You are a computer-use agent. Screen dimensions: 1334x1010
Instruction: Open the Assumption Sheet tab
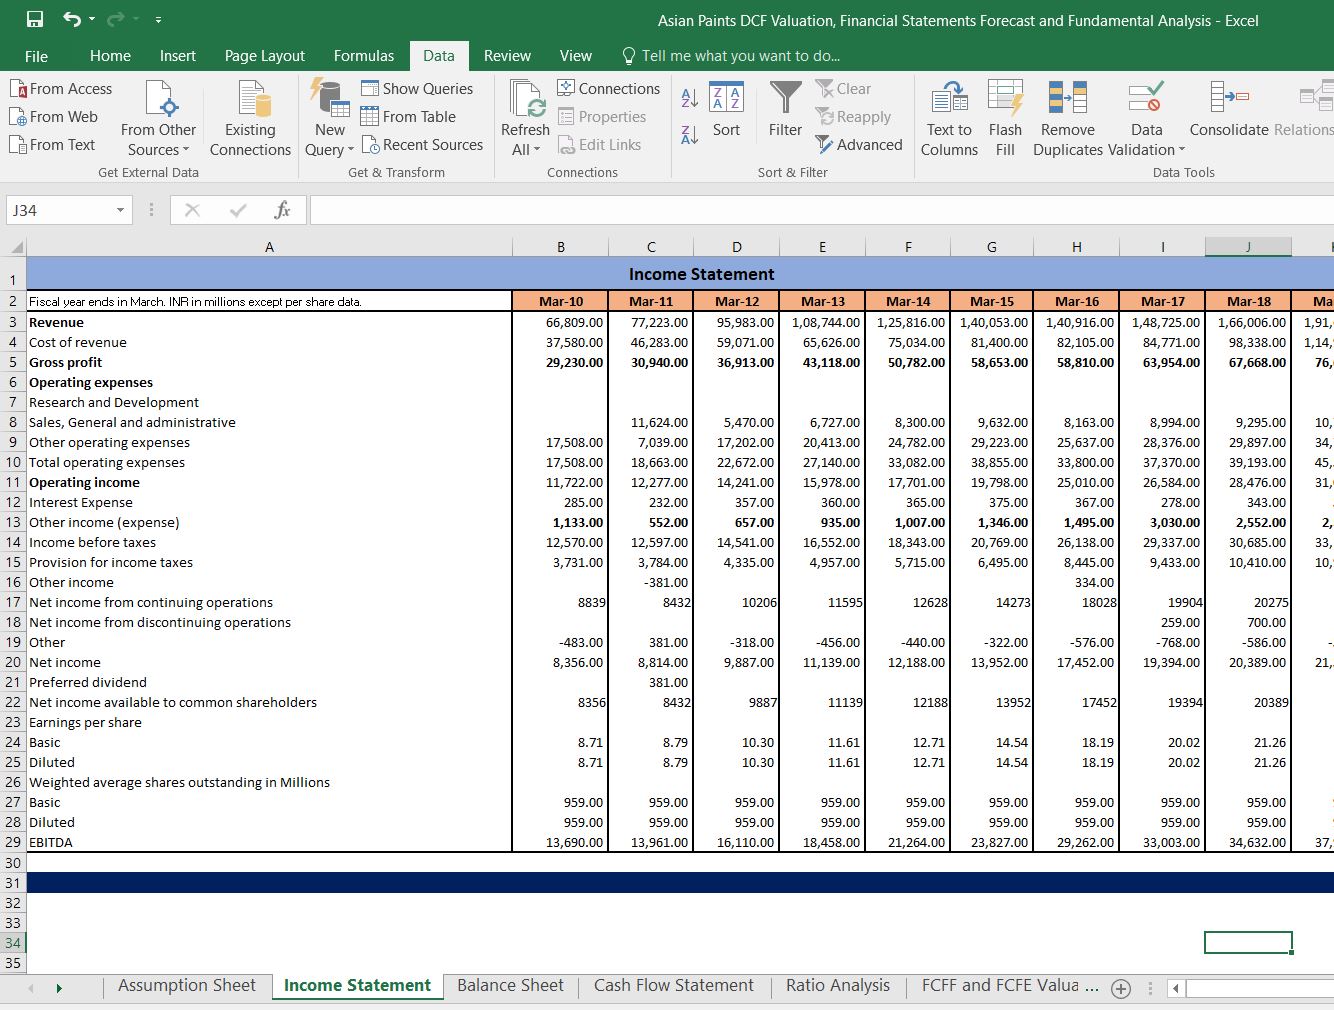(x=187, y=985)
